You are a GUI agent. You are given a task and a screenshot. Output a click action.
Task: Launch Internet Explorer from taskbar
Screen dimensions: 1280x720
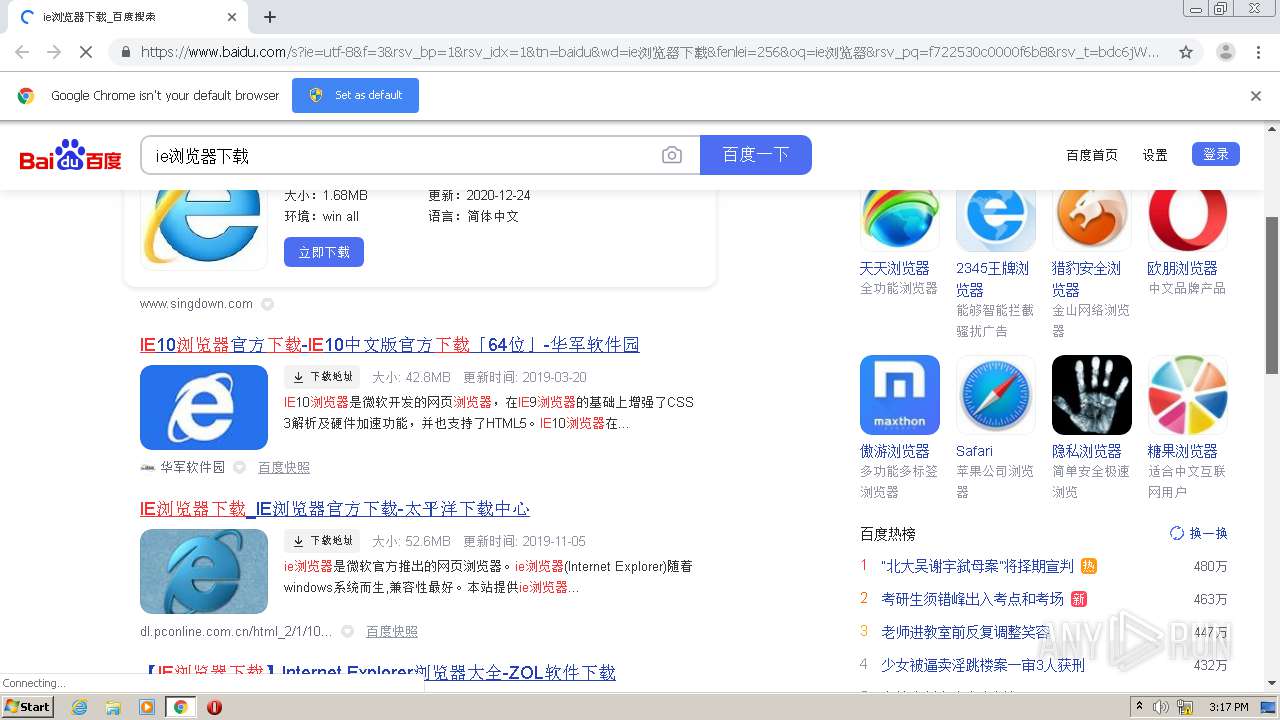pos(79,707)
